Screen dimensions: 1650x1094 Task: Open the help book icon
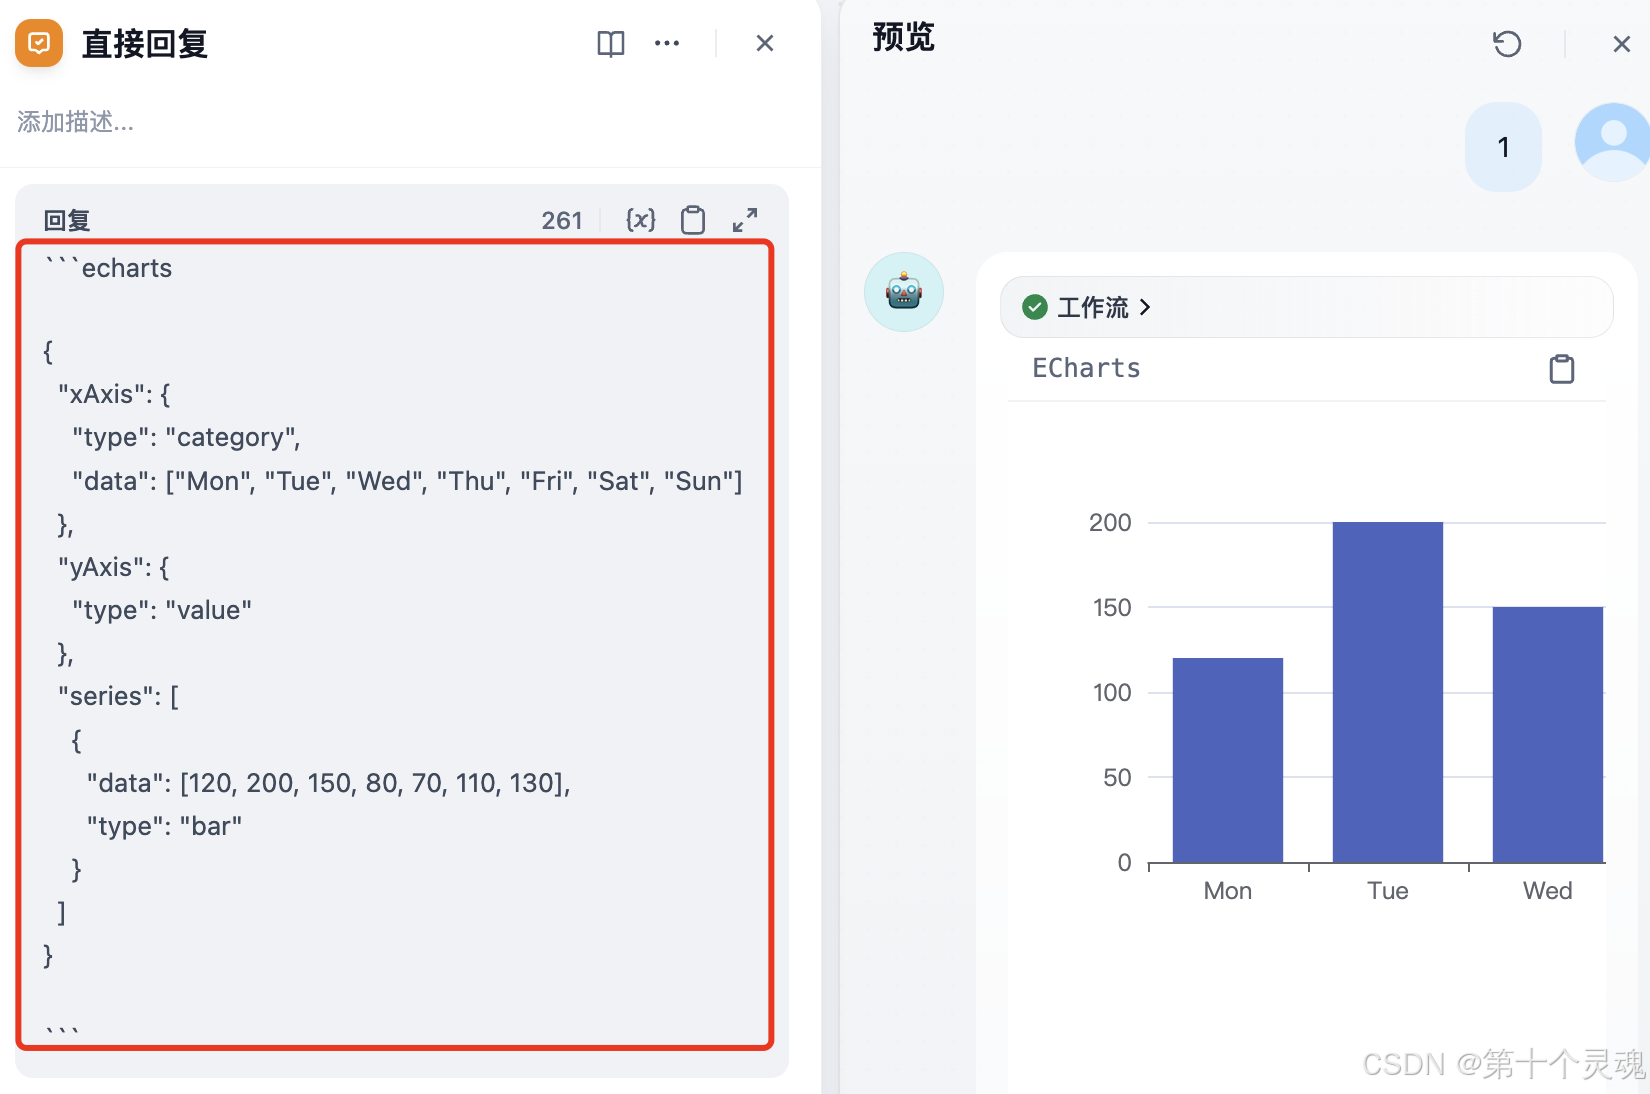[x=611, y=43]
